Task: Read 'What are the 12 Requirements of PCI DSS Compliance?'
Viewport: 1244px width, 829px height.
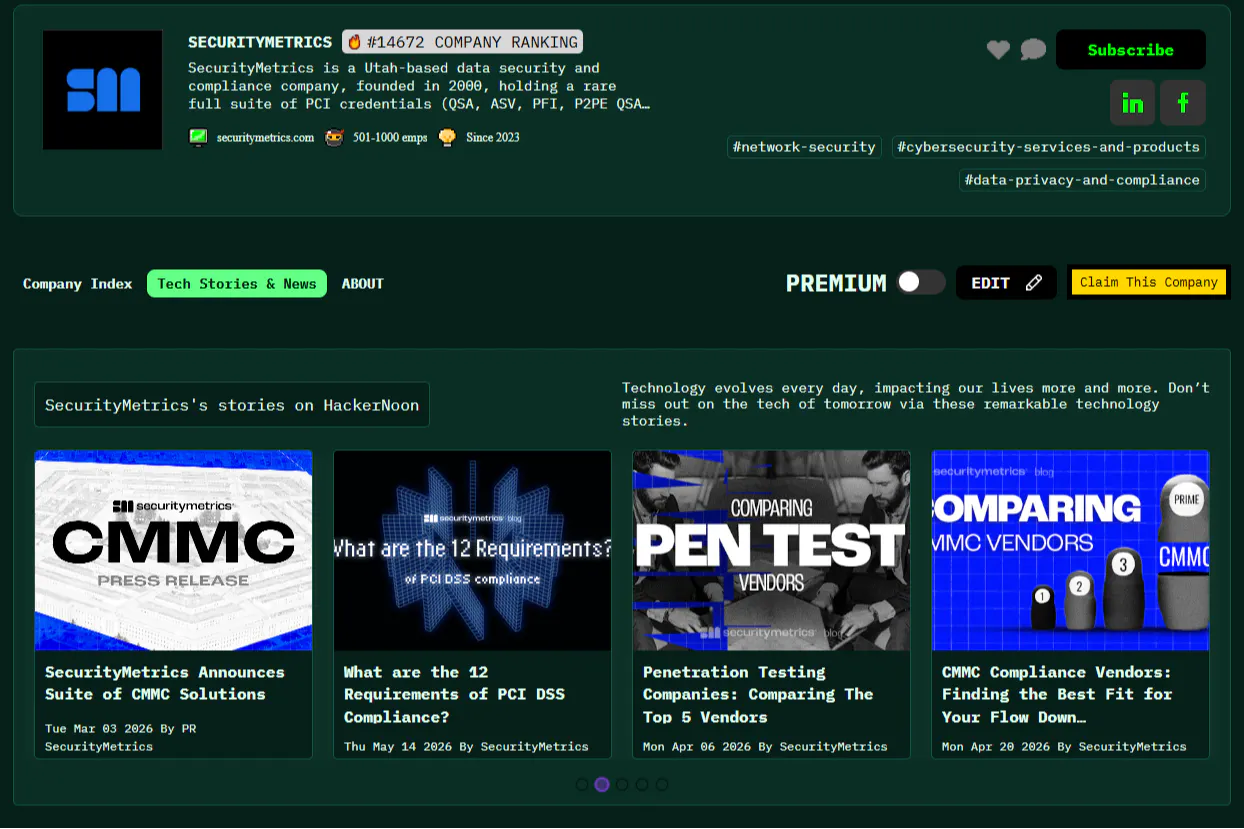Action: [455, 694]
